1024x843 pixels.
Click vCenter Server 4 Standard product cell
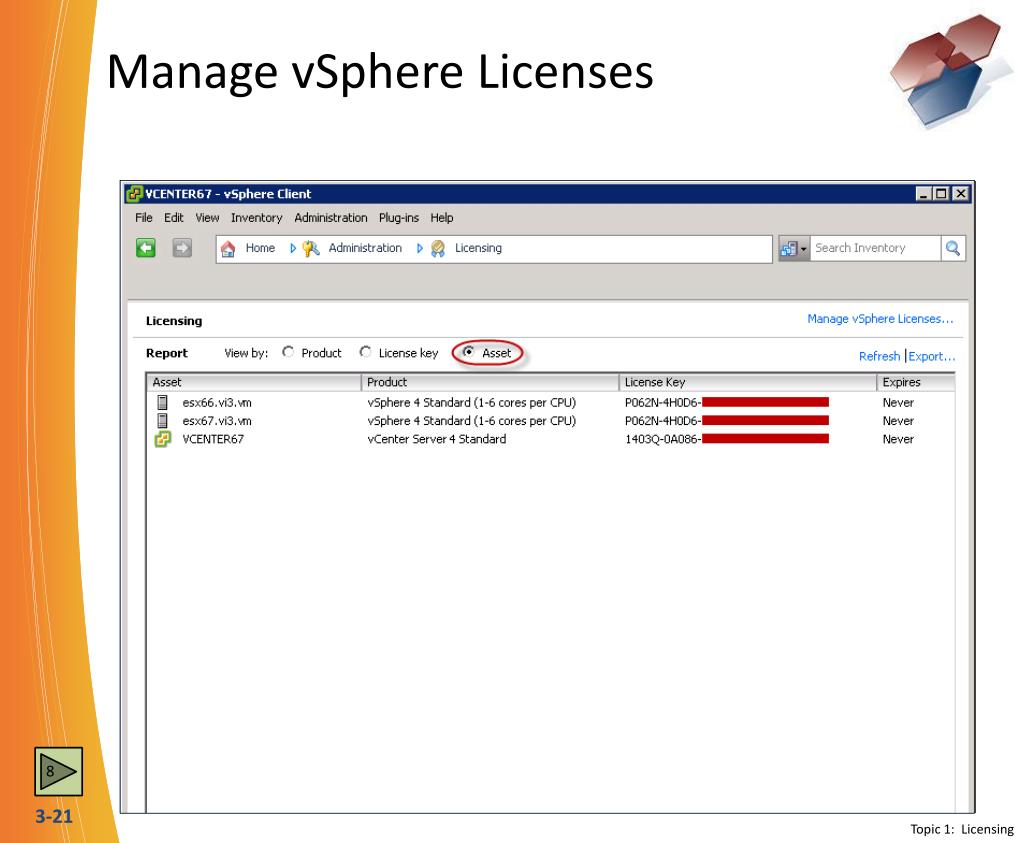[x=437, y=439]
